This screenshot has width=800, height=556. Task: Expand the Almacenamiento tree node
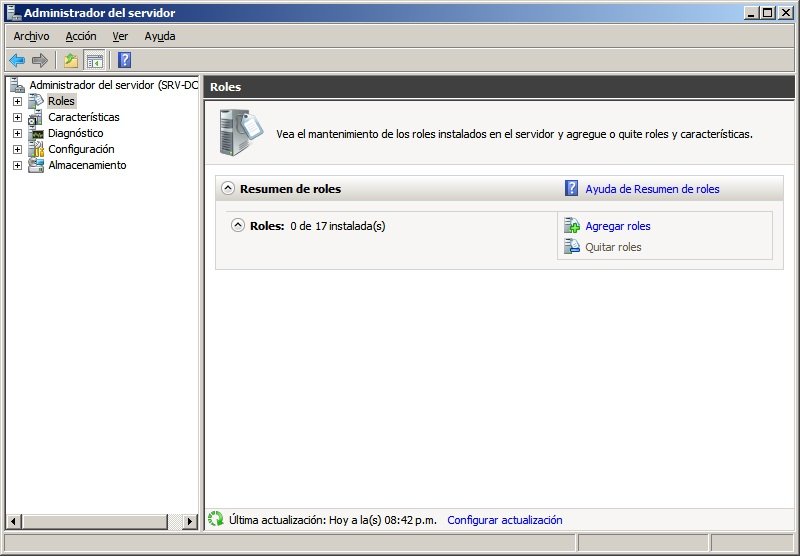[17, 166]
